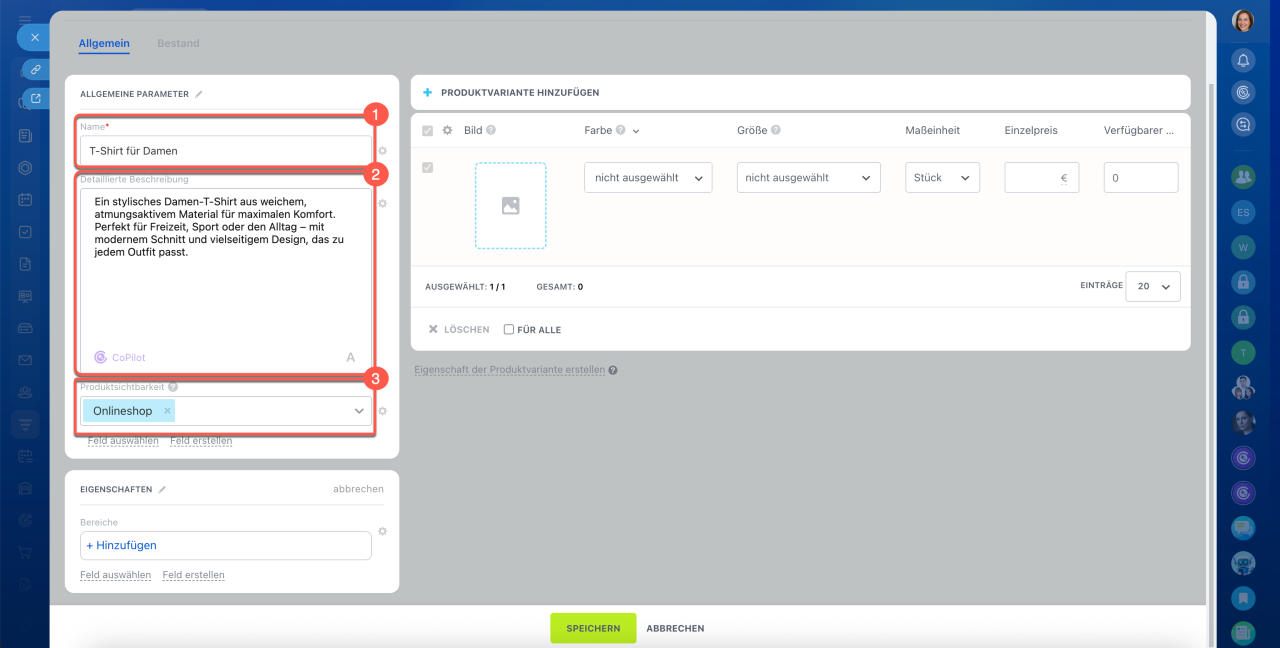
Task: Open the Maßeinheit dropdown showing Stück
Action: (942, 178)
